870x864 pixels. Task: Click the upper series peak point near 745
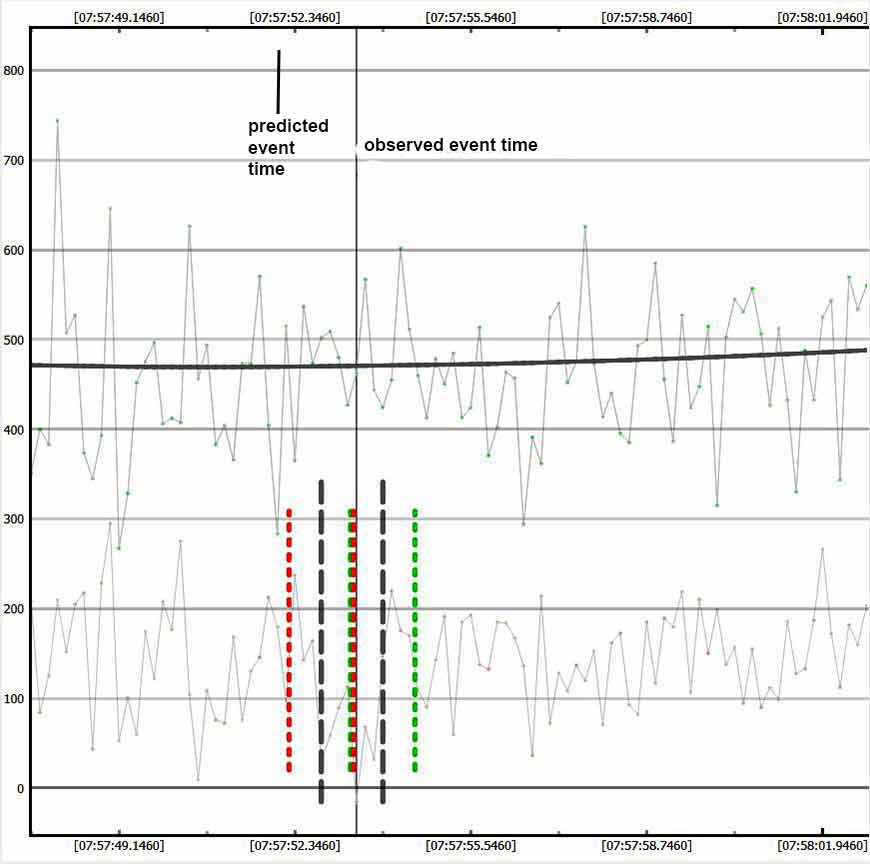(57, 120)
